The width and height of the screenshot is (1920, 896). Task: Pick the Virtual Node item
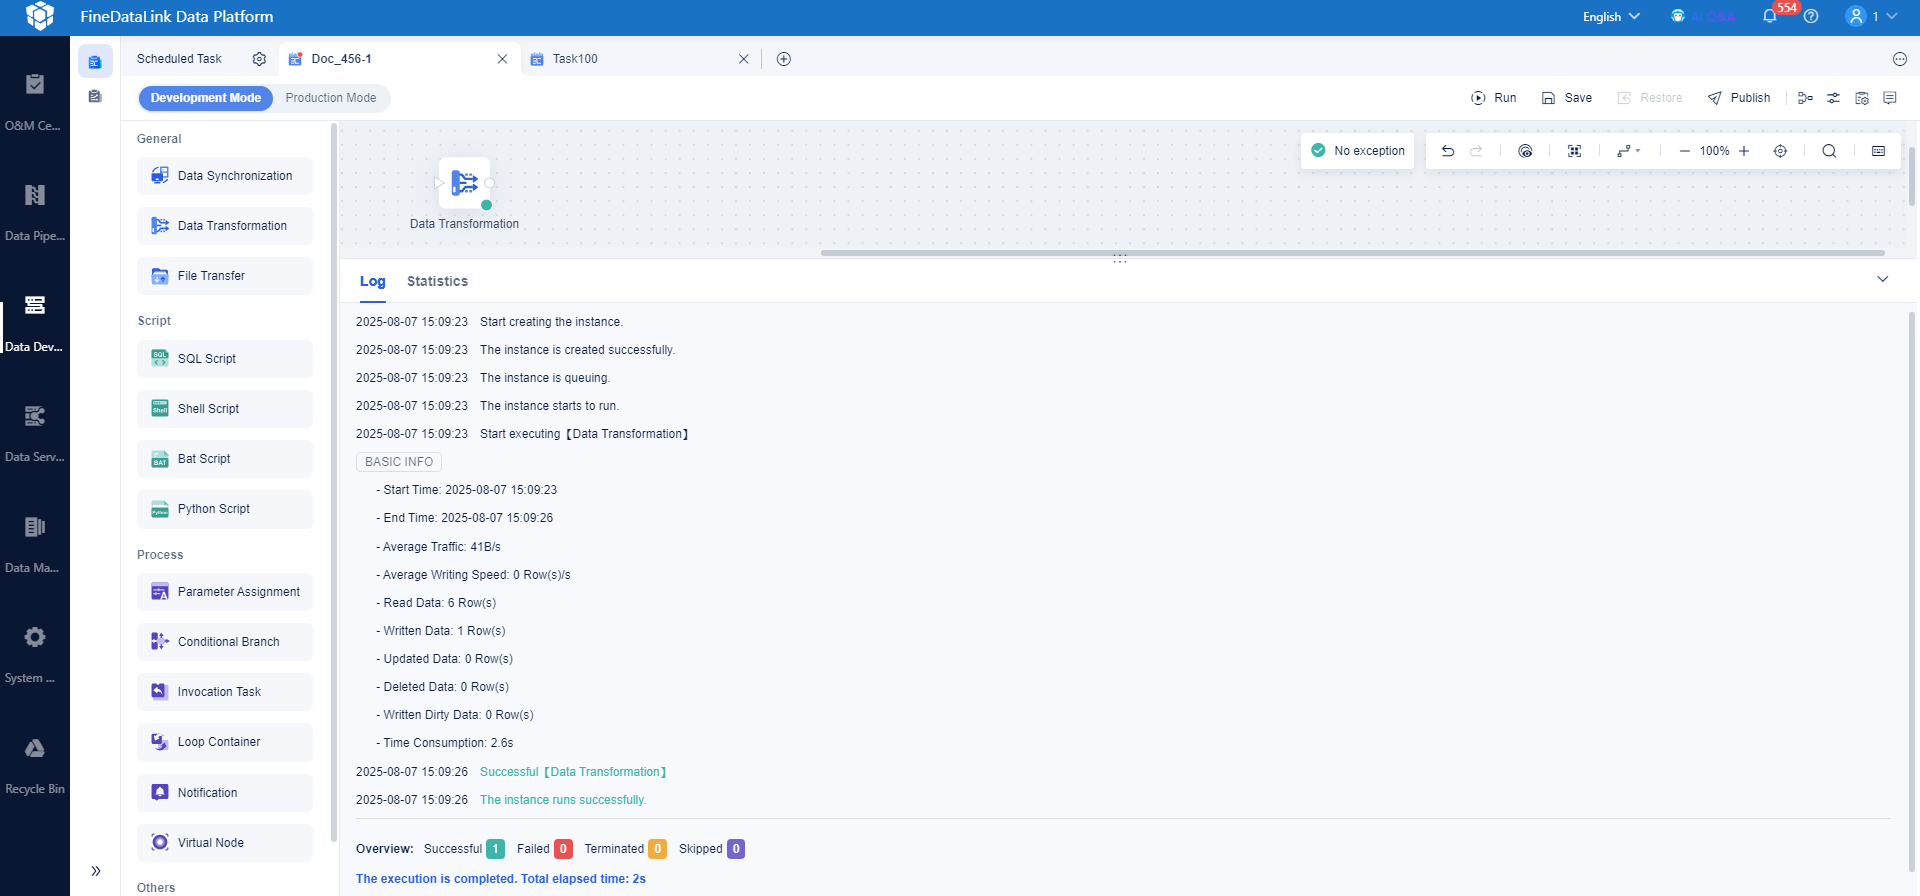(225, 843)
